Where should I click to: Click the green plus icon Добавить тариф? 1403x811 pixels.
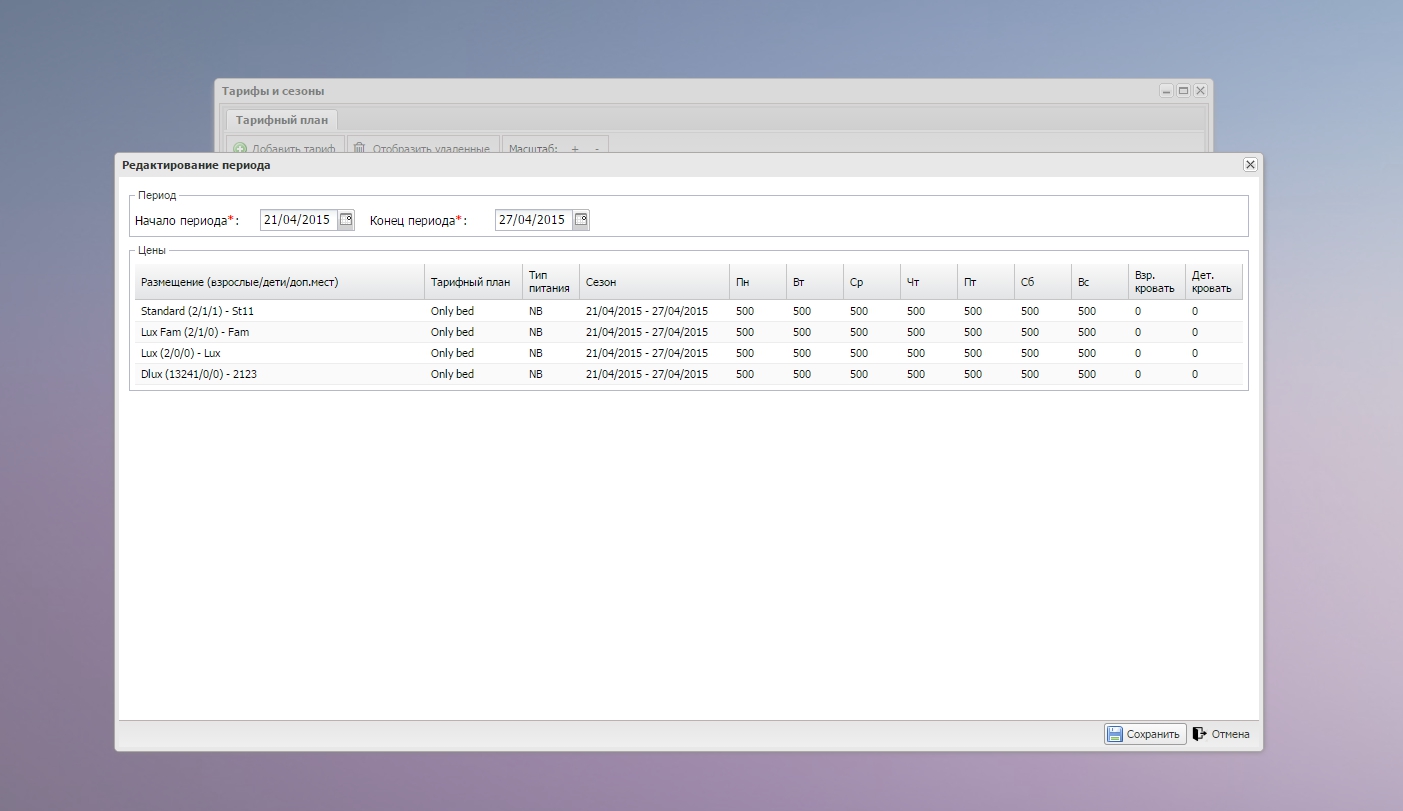pyautogui.click(x=240, y=148)
